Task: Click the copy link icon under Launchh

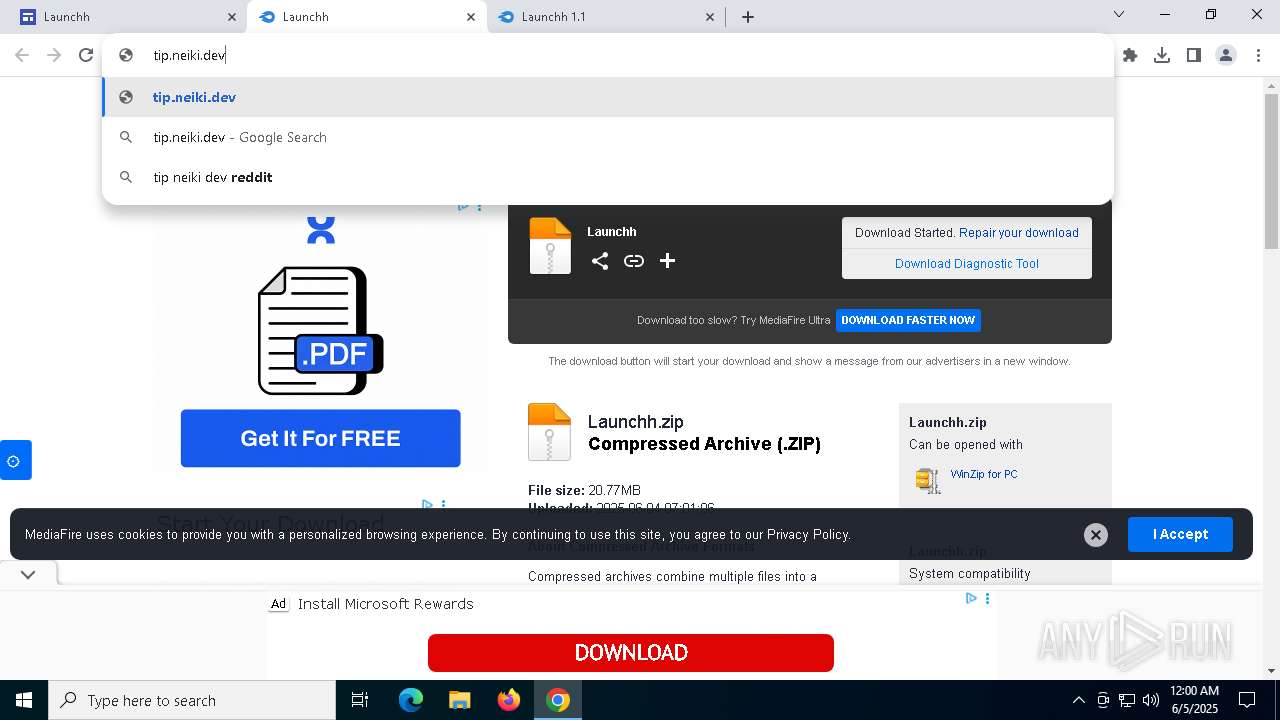Action: click(x=634, y=261)
